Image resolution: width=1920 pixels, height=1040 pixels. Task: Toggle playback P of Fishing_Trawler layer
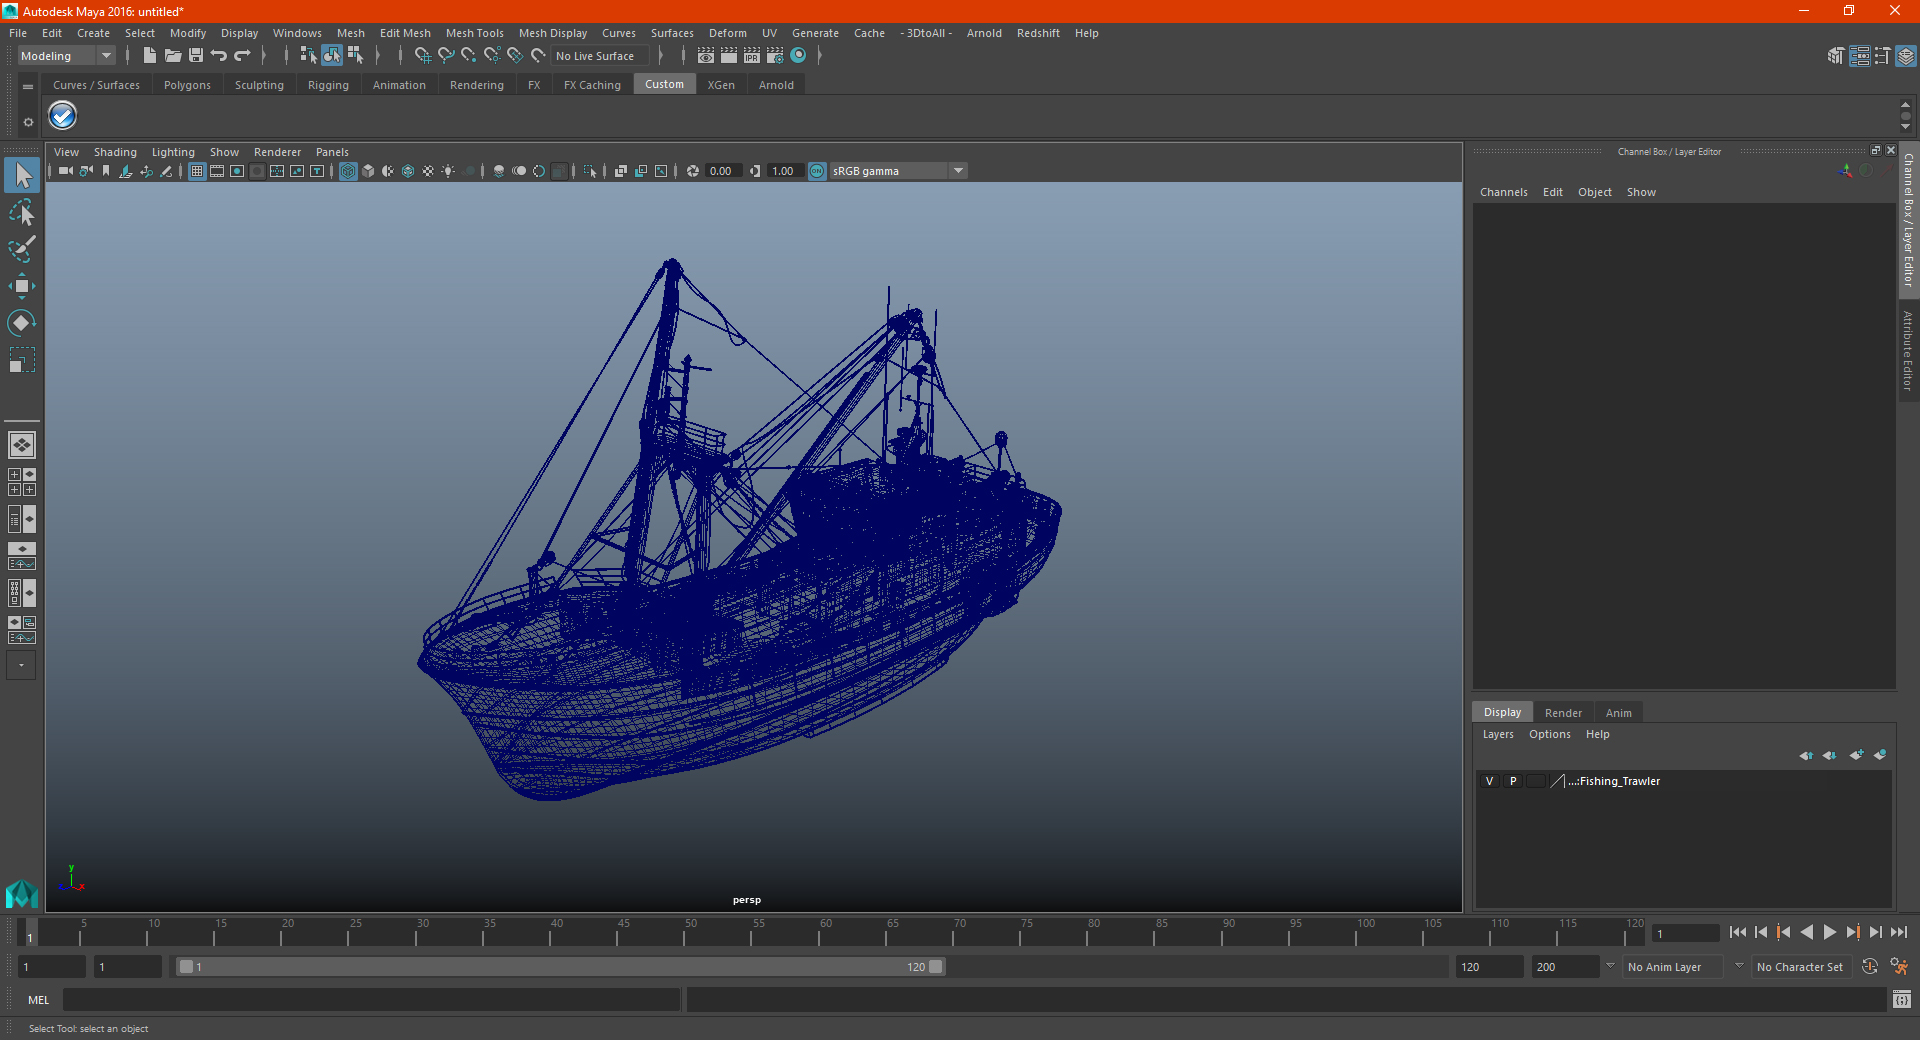tap(1513, 781)
